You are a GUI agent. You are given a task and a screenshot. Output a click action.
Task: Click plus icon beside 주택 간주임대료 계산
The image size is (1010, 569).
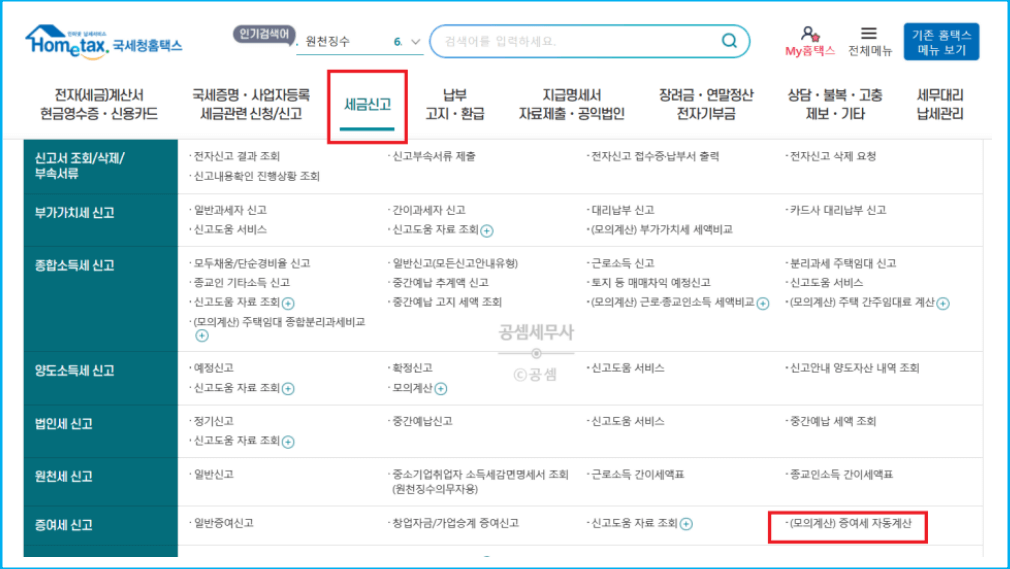(943, 304)
